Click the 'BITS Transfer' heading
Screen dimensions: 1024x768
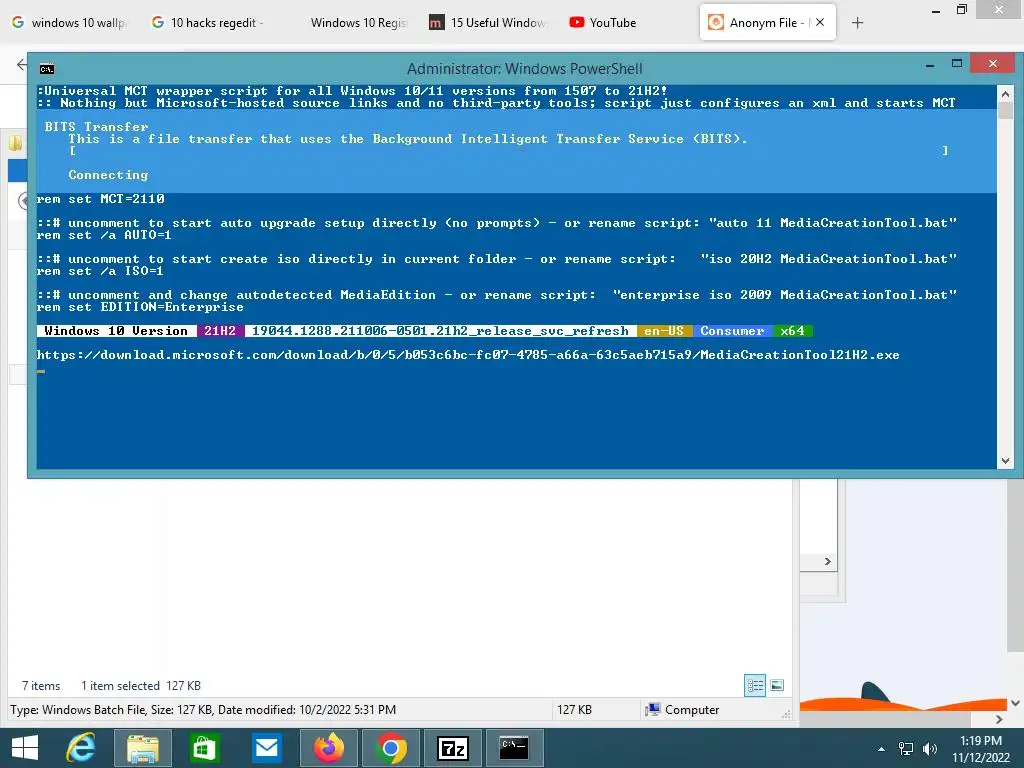[x=97, y=127]
